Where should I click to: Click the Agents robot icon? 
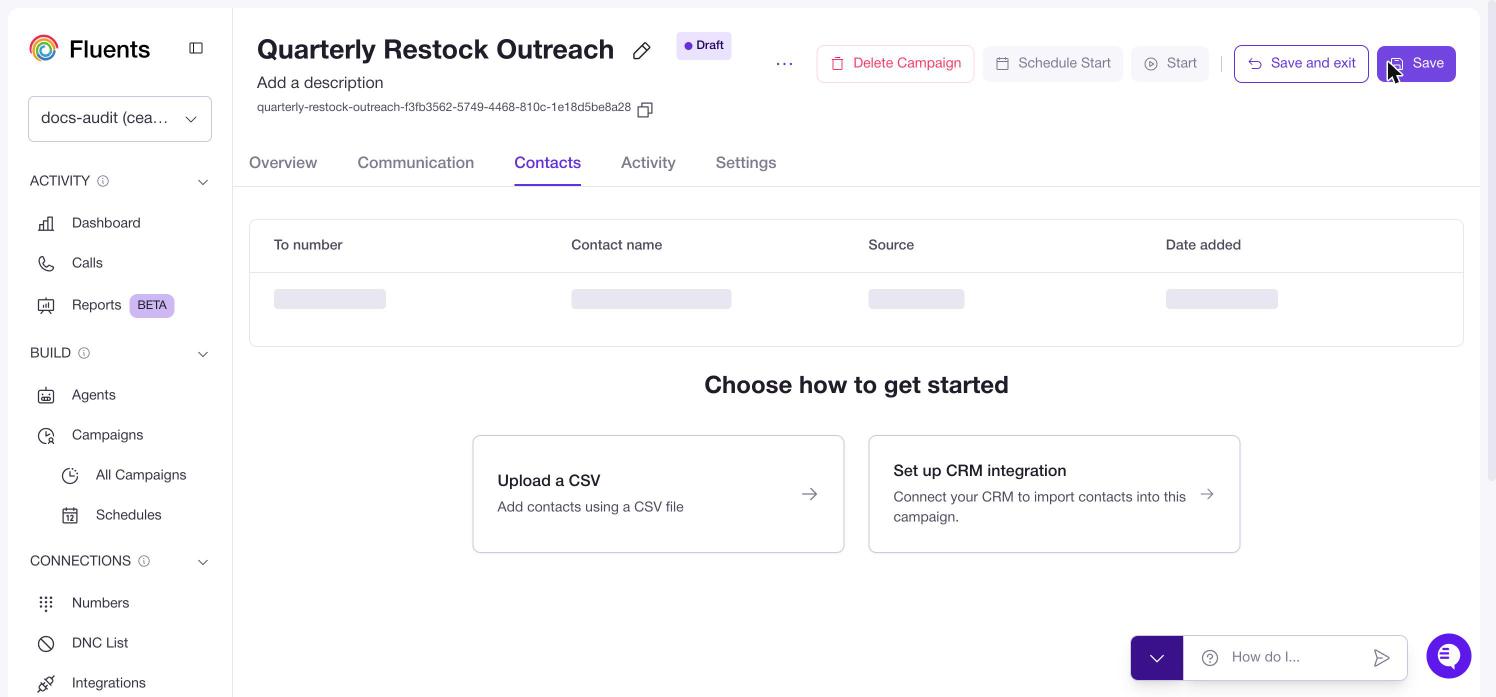pyautogui.click(x=46, y=395)
